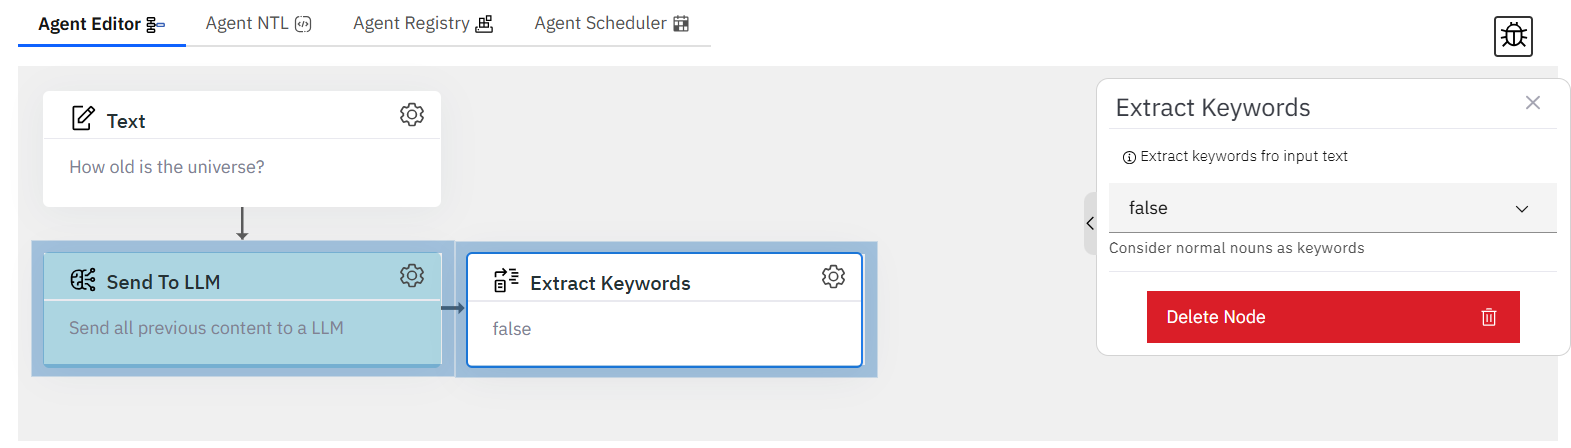Switch to the Agent NTL tab
The height and width of the screenshot is (448, 1571).
pos(258,23)
